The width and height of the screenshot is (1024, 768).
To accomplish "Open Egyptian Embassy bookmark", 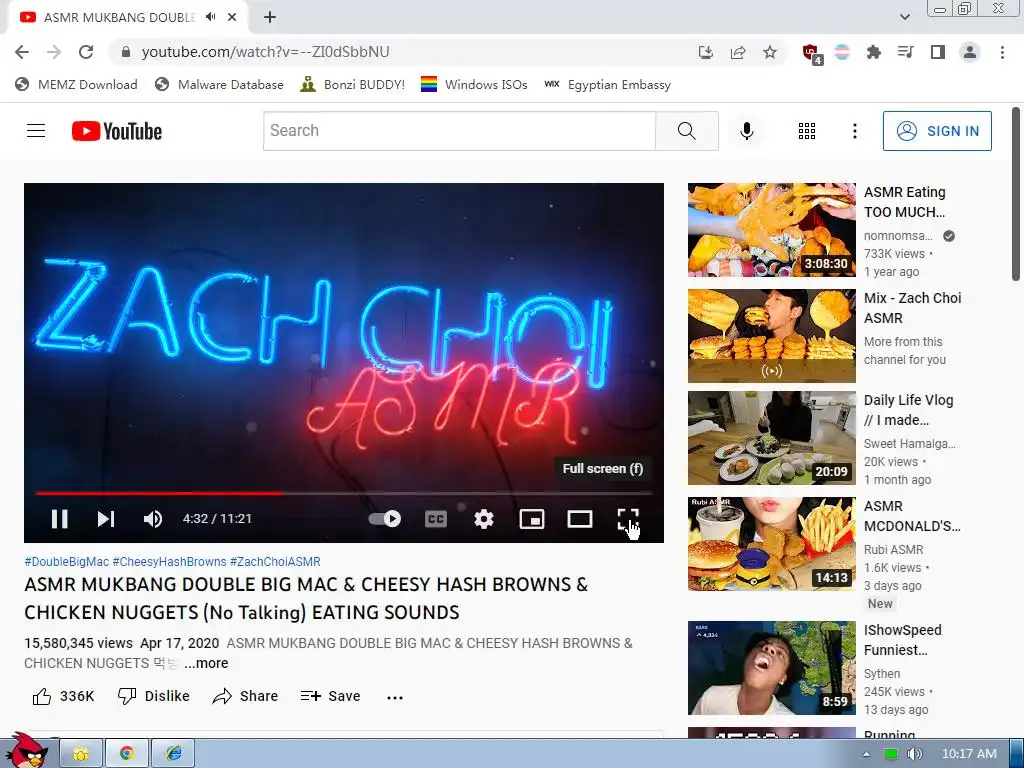I will tap(607, 84).
